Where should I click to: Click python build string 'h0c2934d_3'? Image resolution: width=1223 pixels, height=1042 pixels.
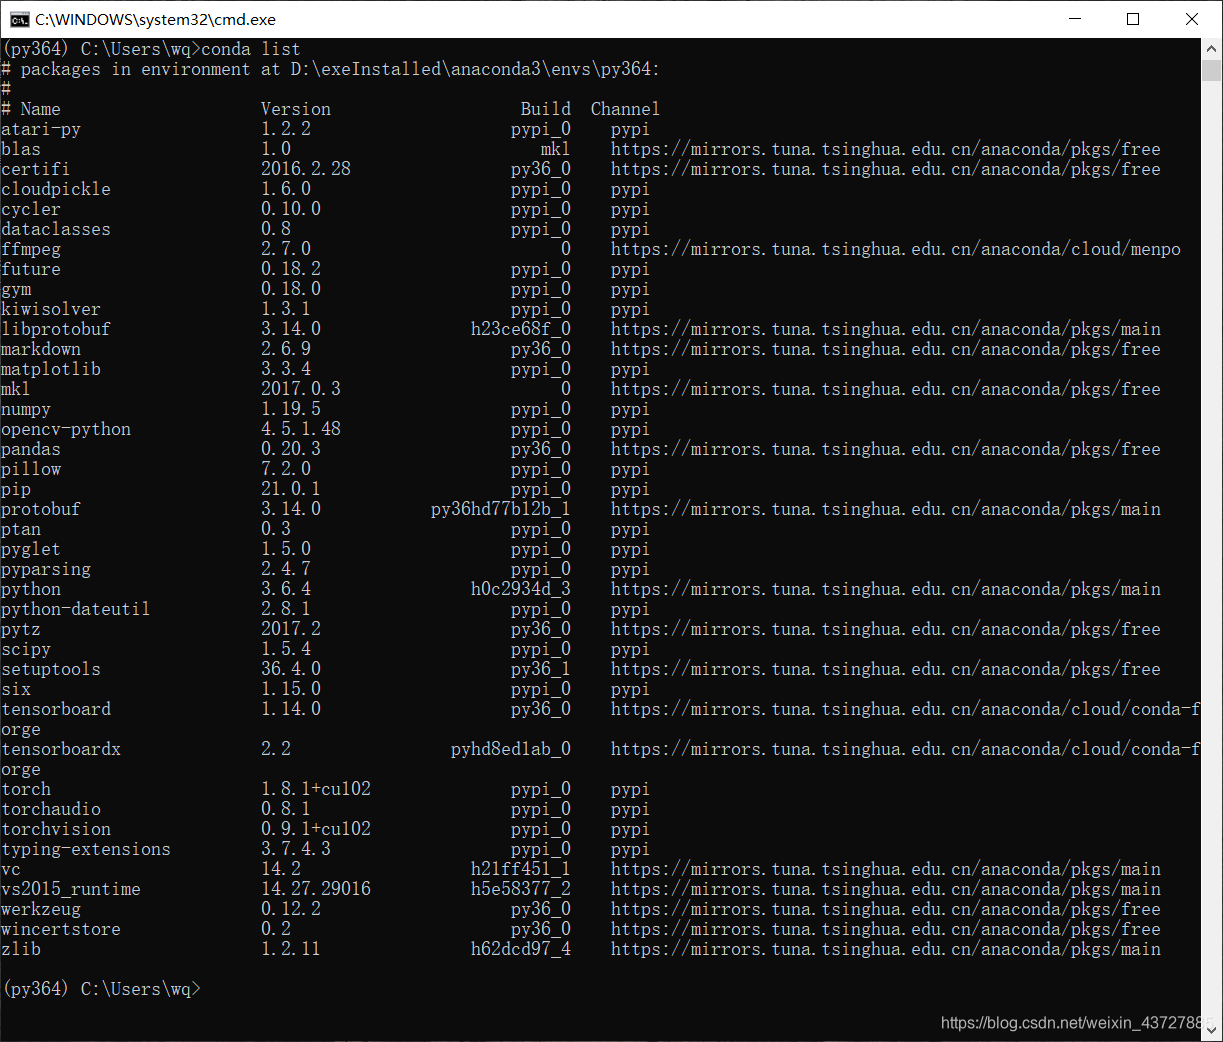click(x=521, y=589)
